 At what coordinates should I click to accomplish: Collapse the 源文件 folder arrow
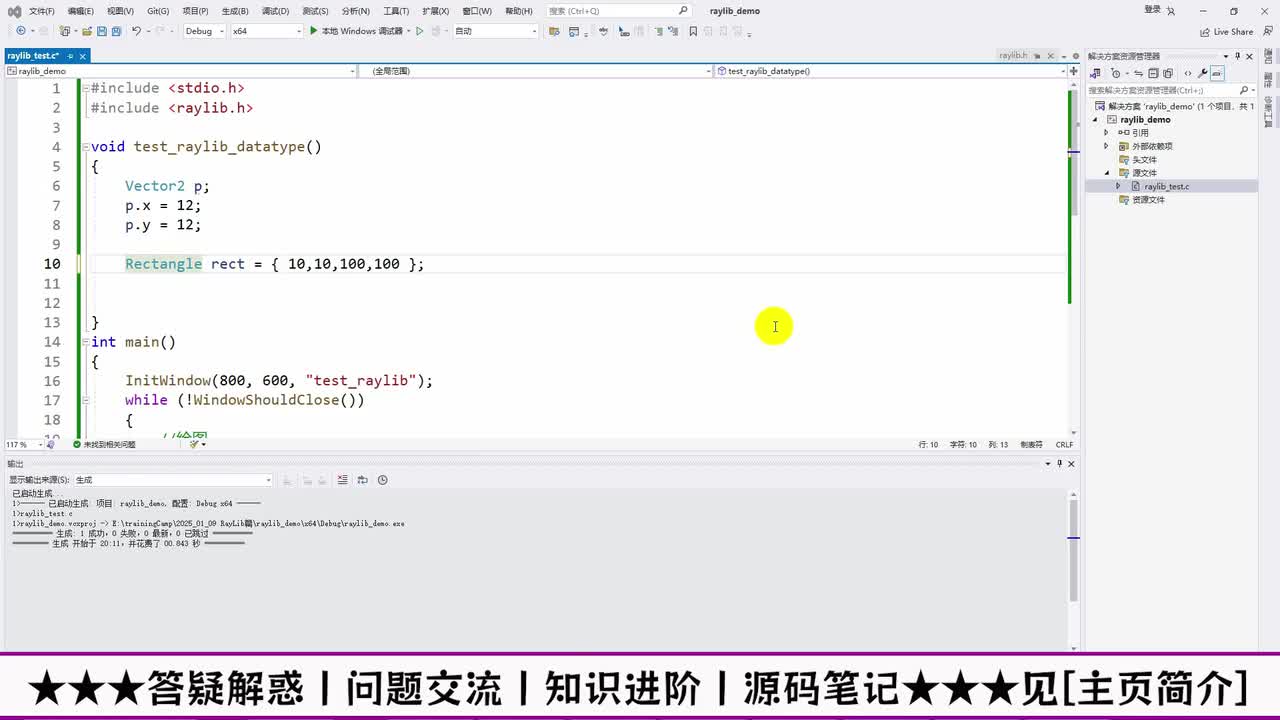point(1106,173)
